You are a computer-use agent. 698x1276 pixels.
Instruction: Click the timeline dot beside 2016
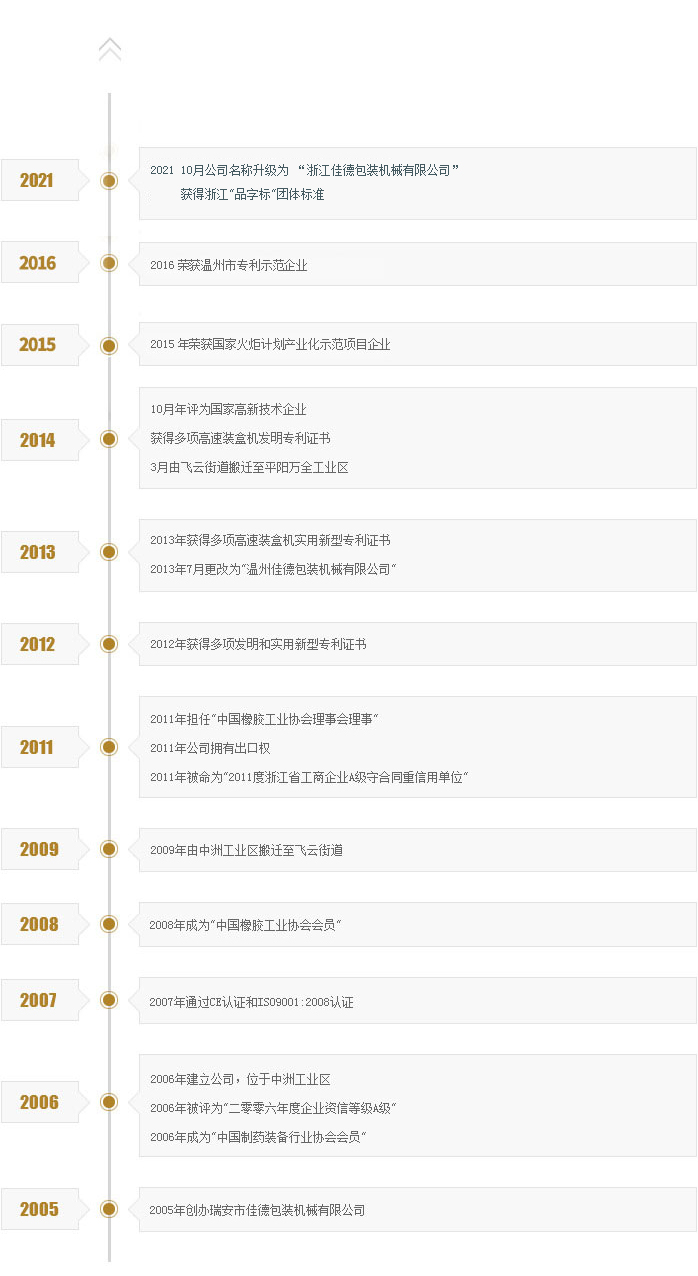point(110,263)
